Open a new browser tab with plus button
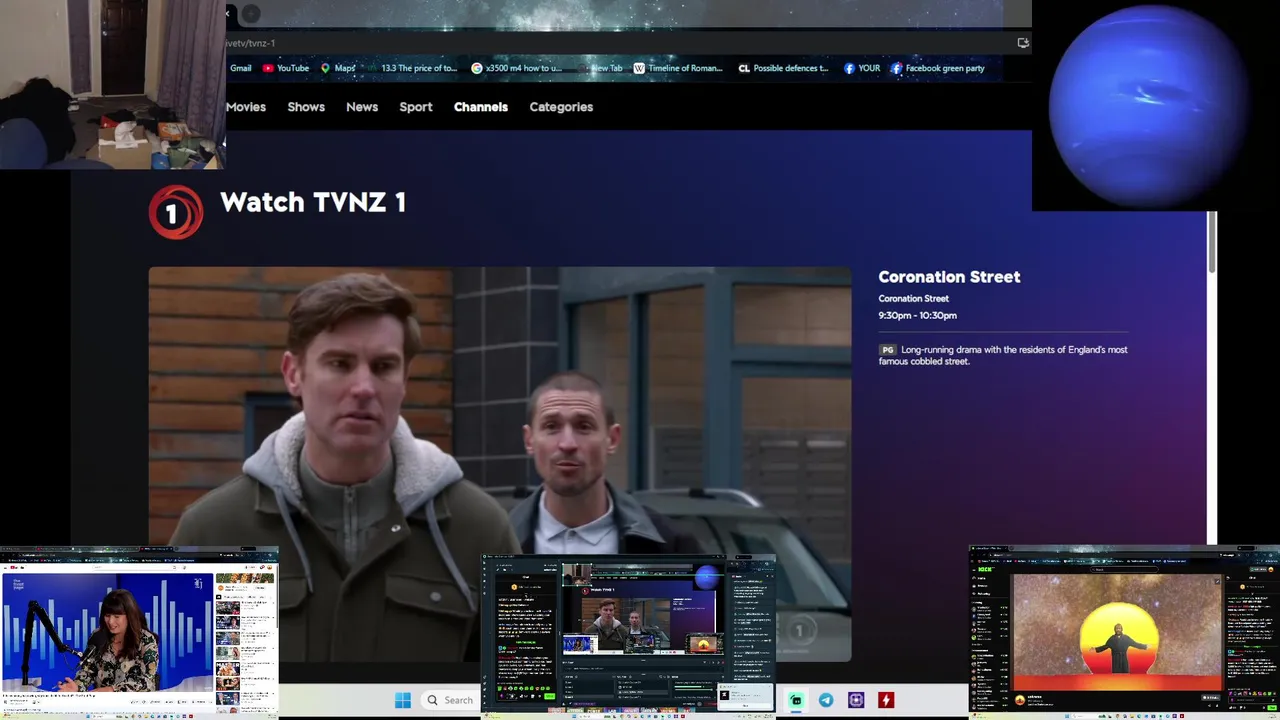Screen dimensions: 1280x720 coord(251,13)
